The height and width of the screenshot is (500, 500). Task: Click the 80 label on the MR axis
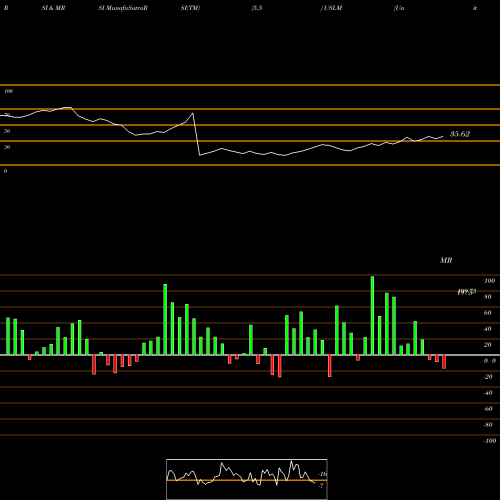click(x=488, y=297)
